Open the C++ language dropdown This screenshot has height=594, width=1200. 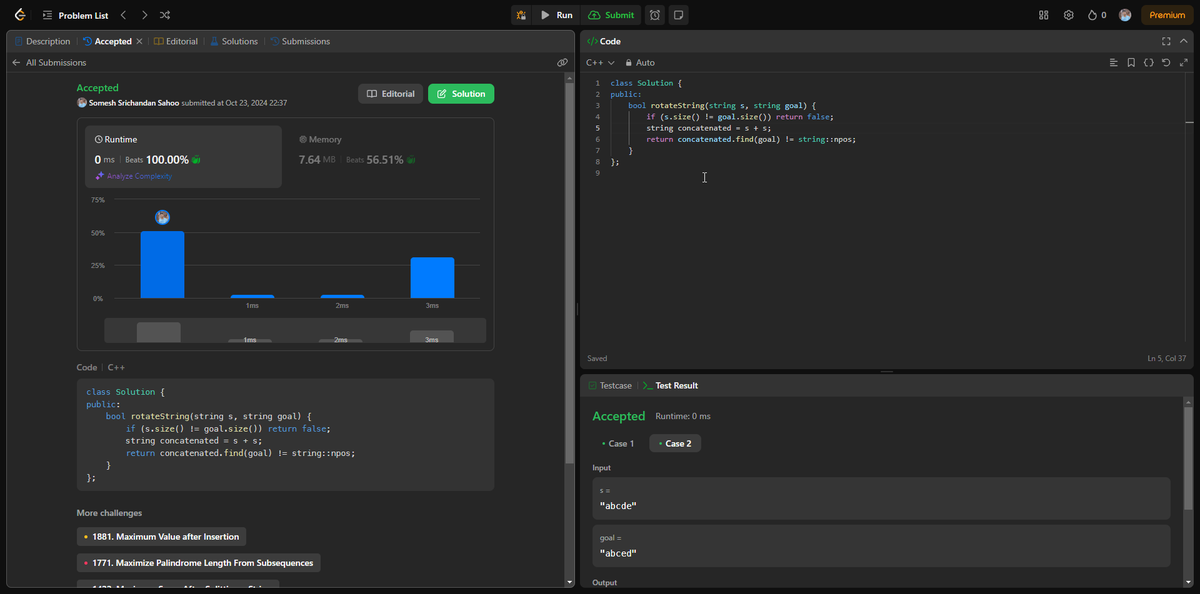[x=600, y=62]
